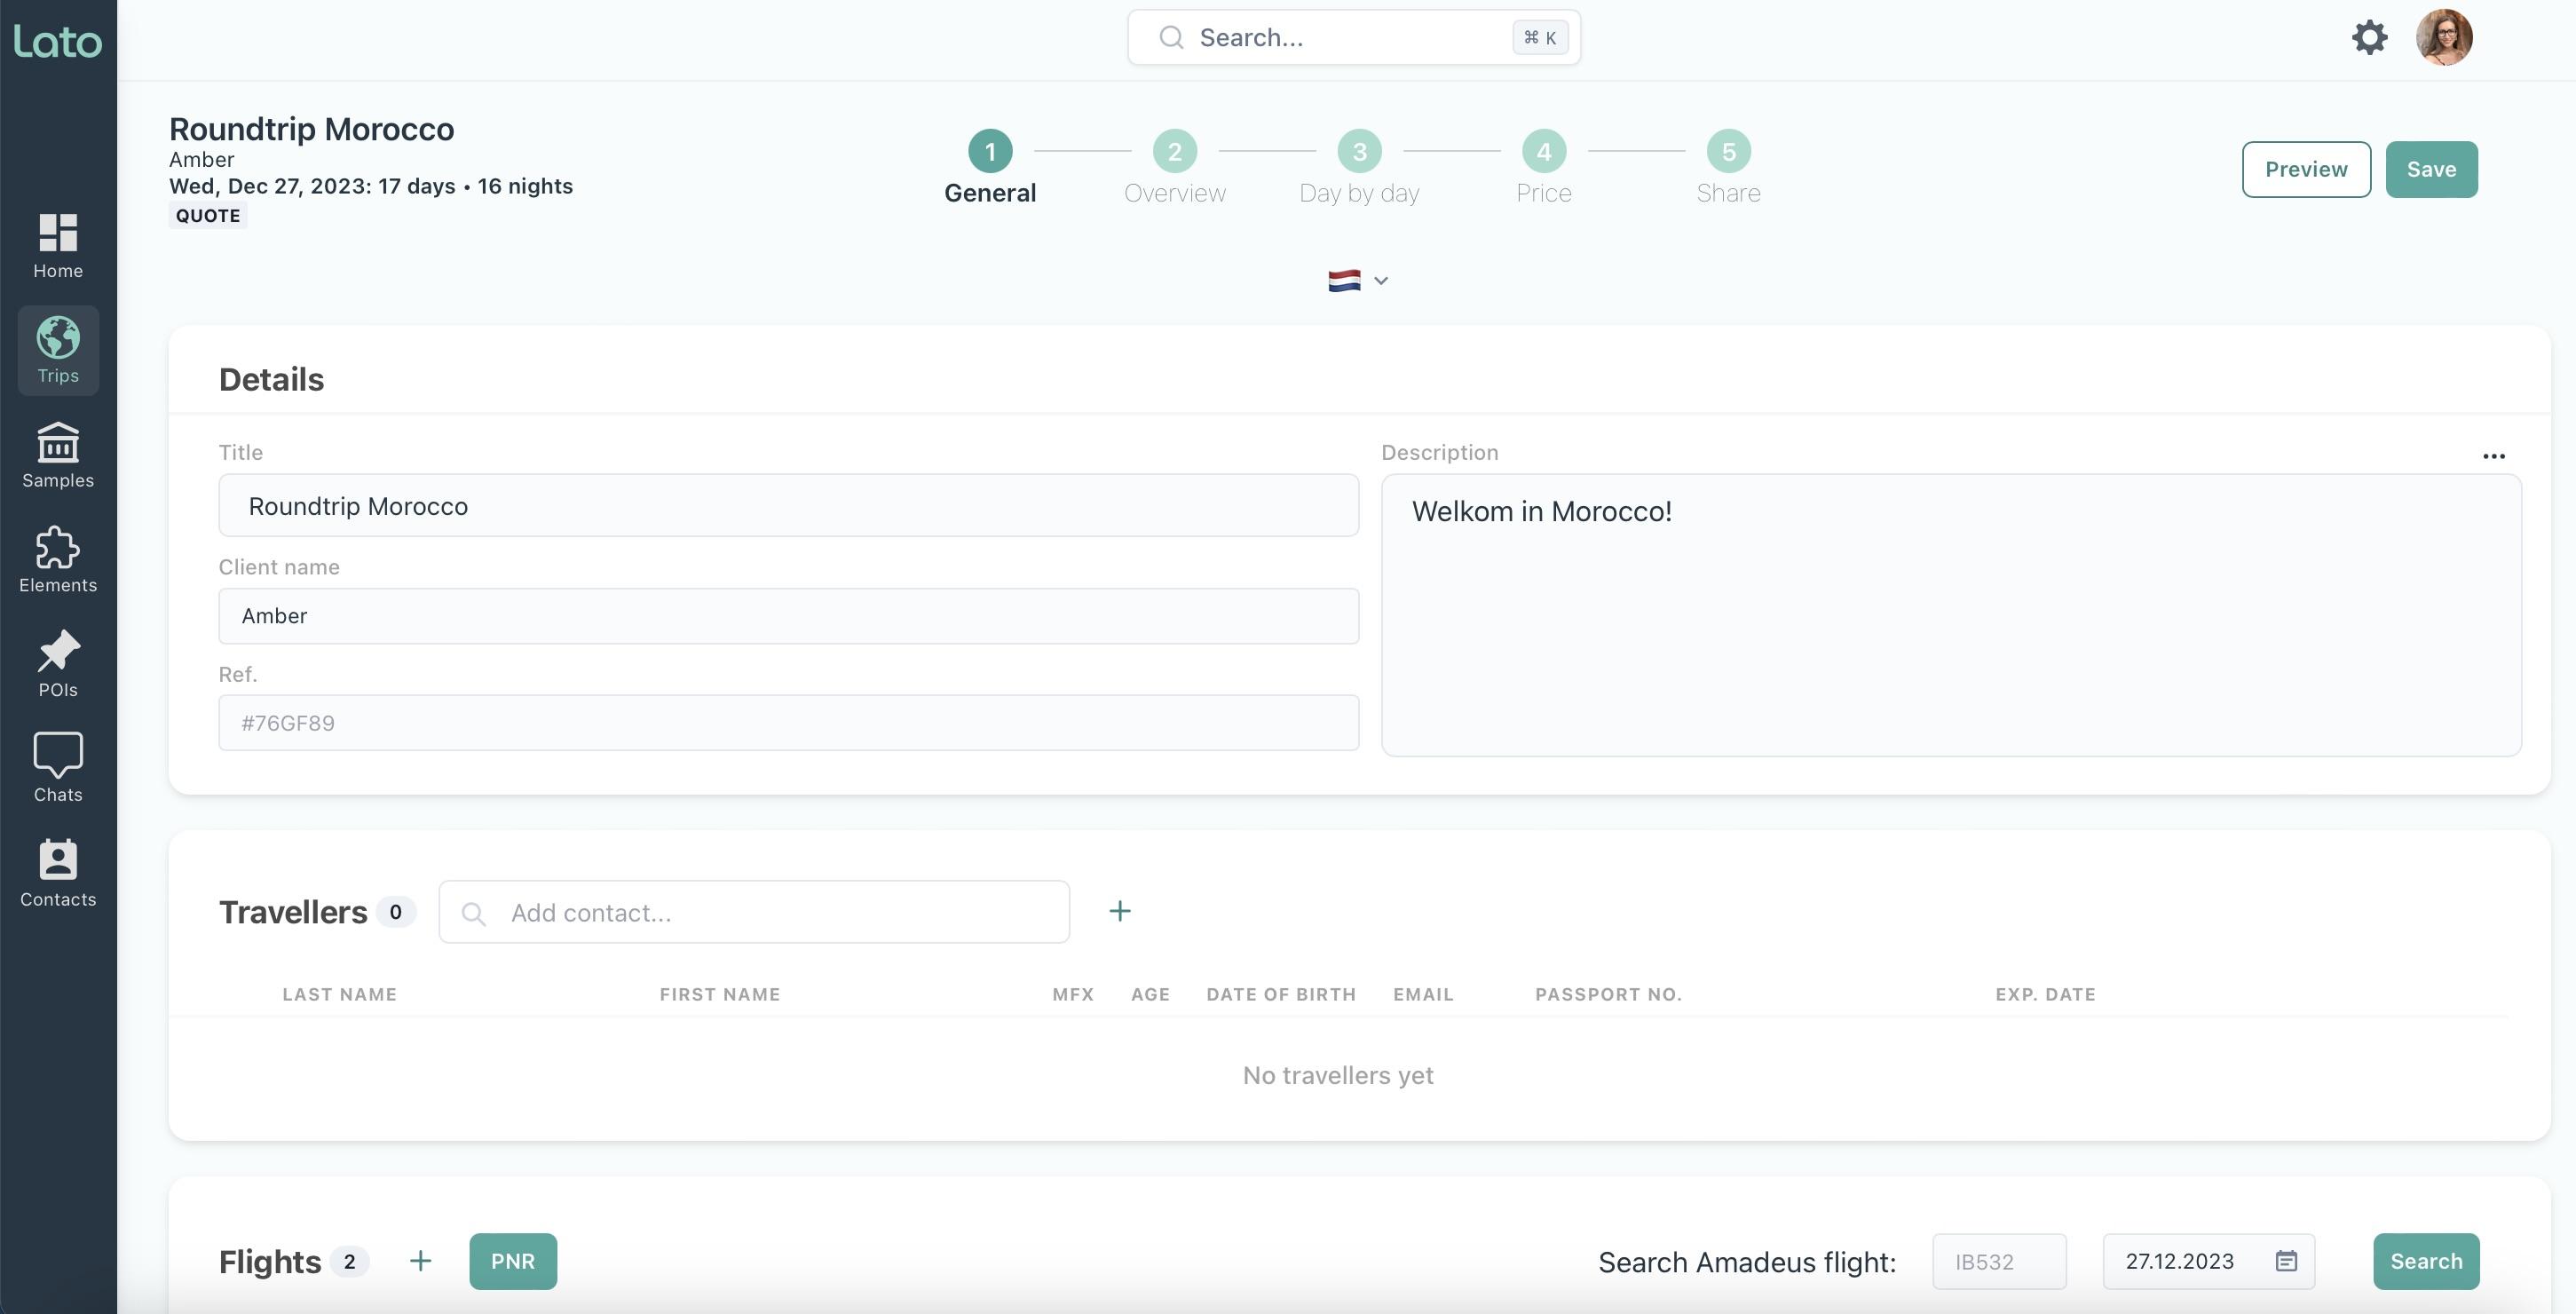This screenshot has height=1314, width=2576.
Task: Switch to the Day by day step
Action: (1359, 152)
